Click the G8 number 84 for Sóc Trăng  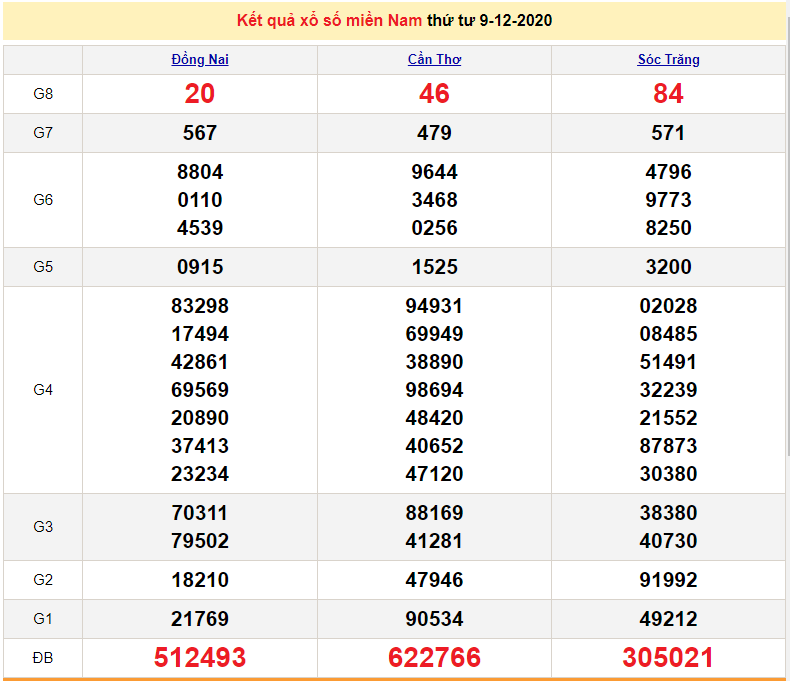668,94
